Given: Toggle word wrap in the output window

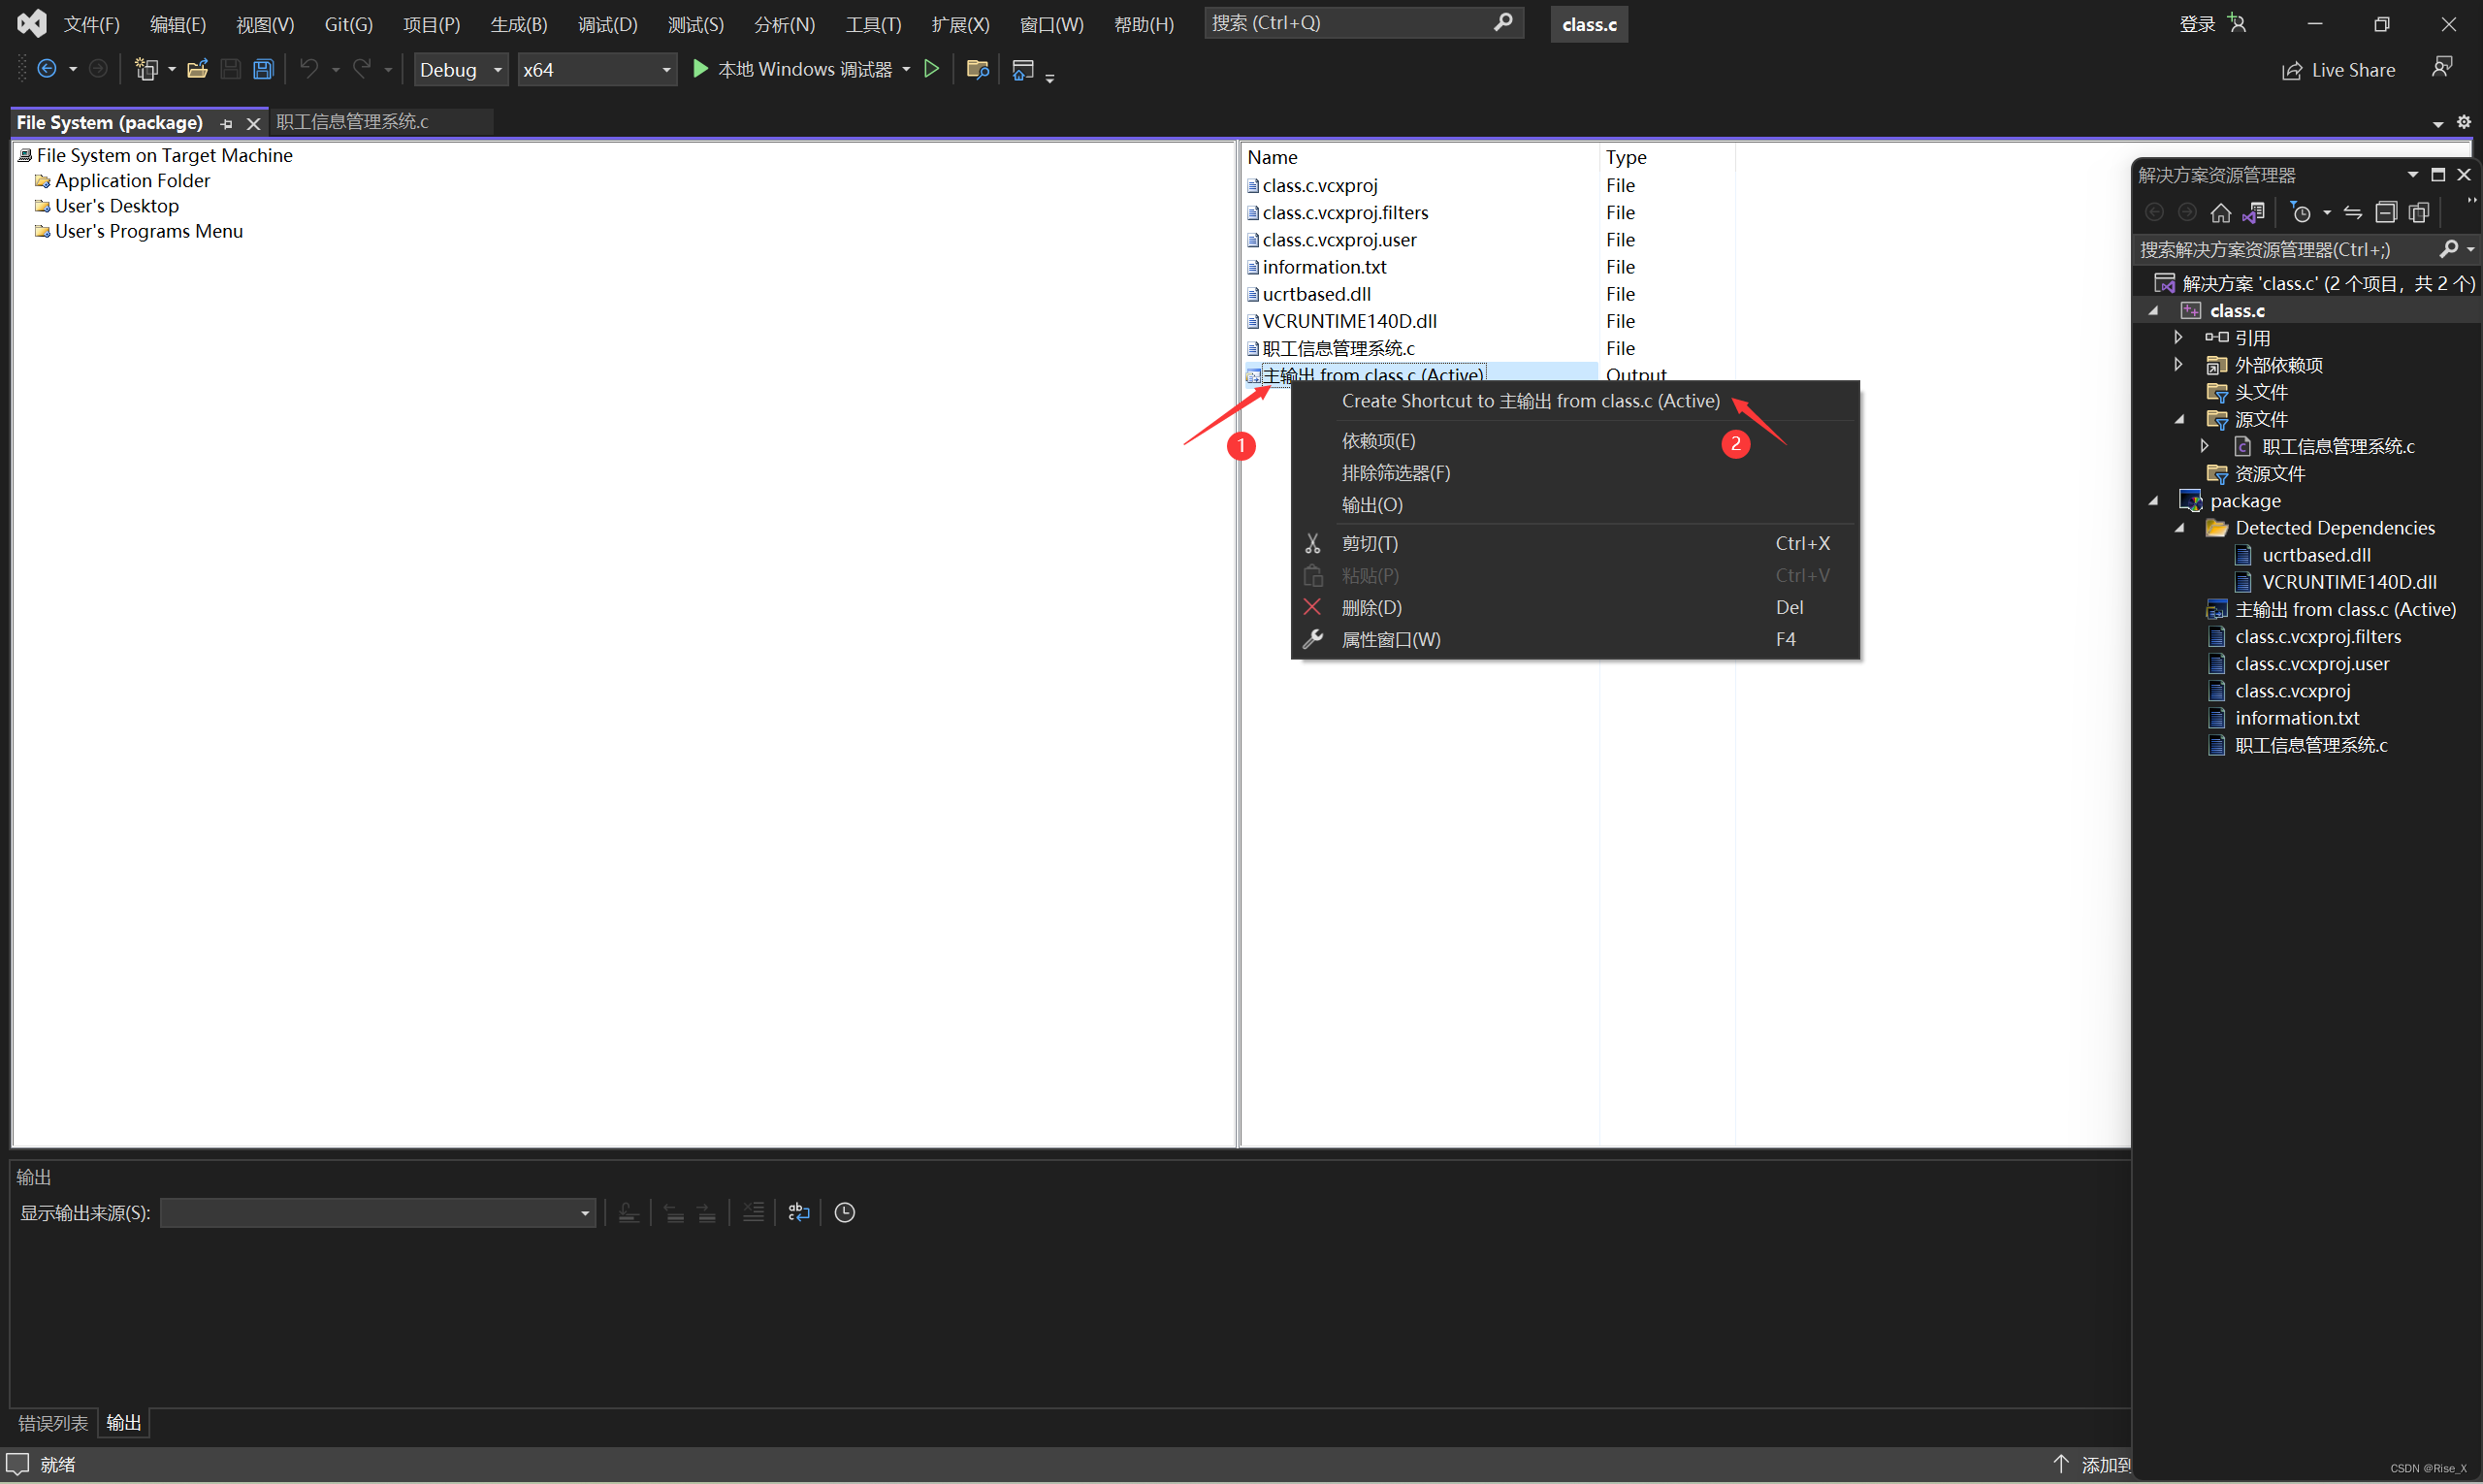Looking at the screenshot, I should 797,1212.
